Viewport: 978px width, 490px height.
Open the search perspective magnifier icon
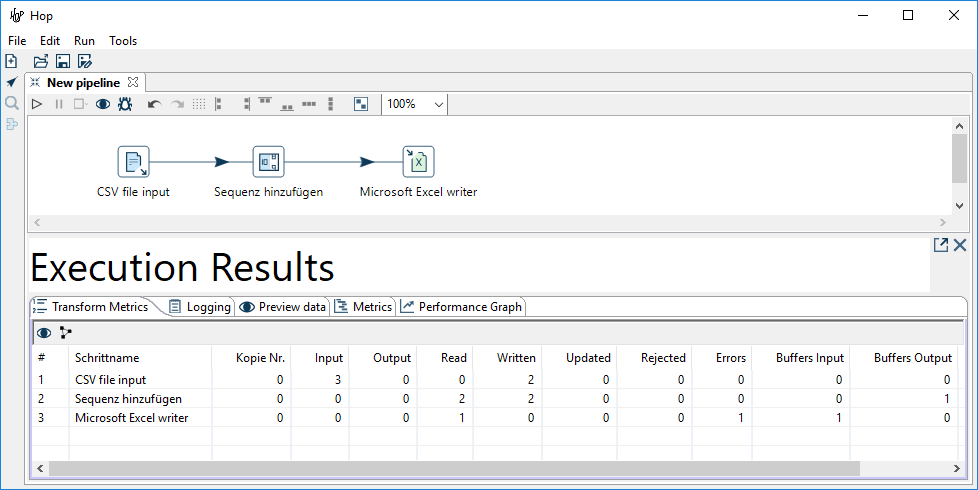[11, 103]
